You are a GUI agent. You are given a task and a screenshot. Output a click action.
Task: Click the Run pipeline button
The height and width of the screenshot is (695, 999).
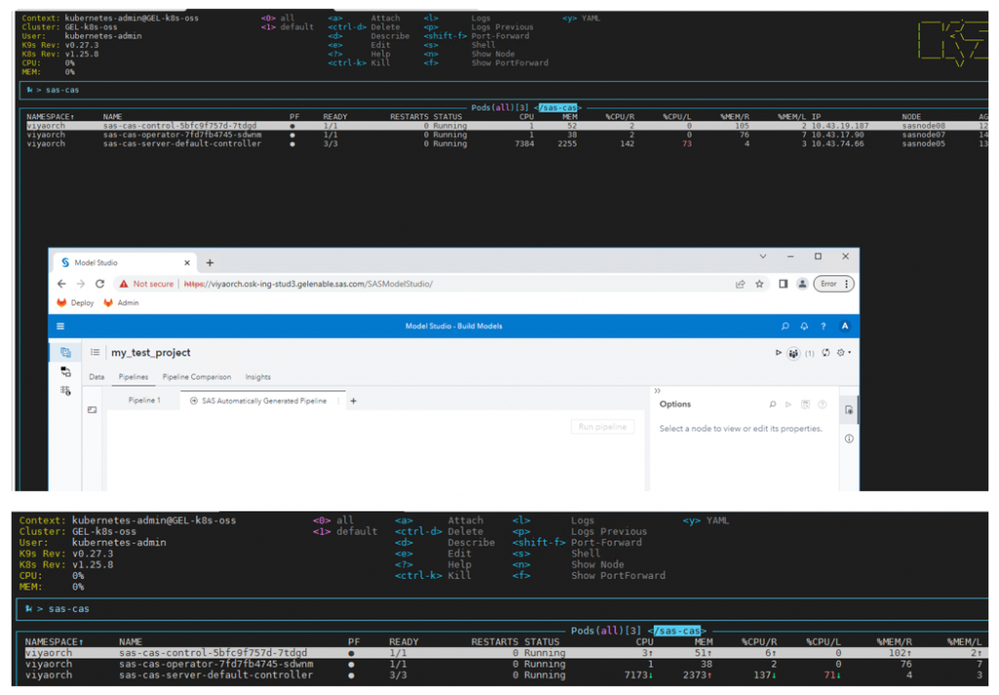coord(602,427)
